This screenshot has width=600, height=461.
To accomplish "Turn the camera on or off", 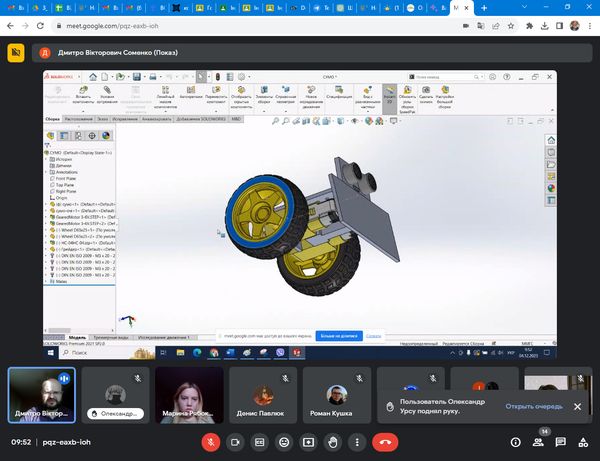I will tap(236, 441).
